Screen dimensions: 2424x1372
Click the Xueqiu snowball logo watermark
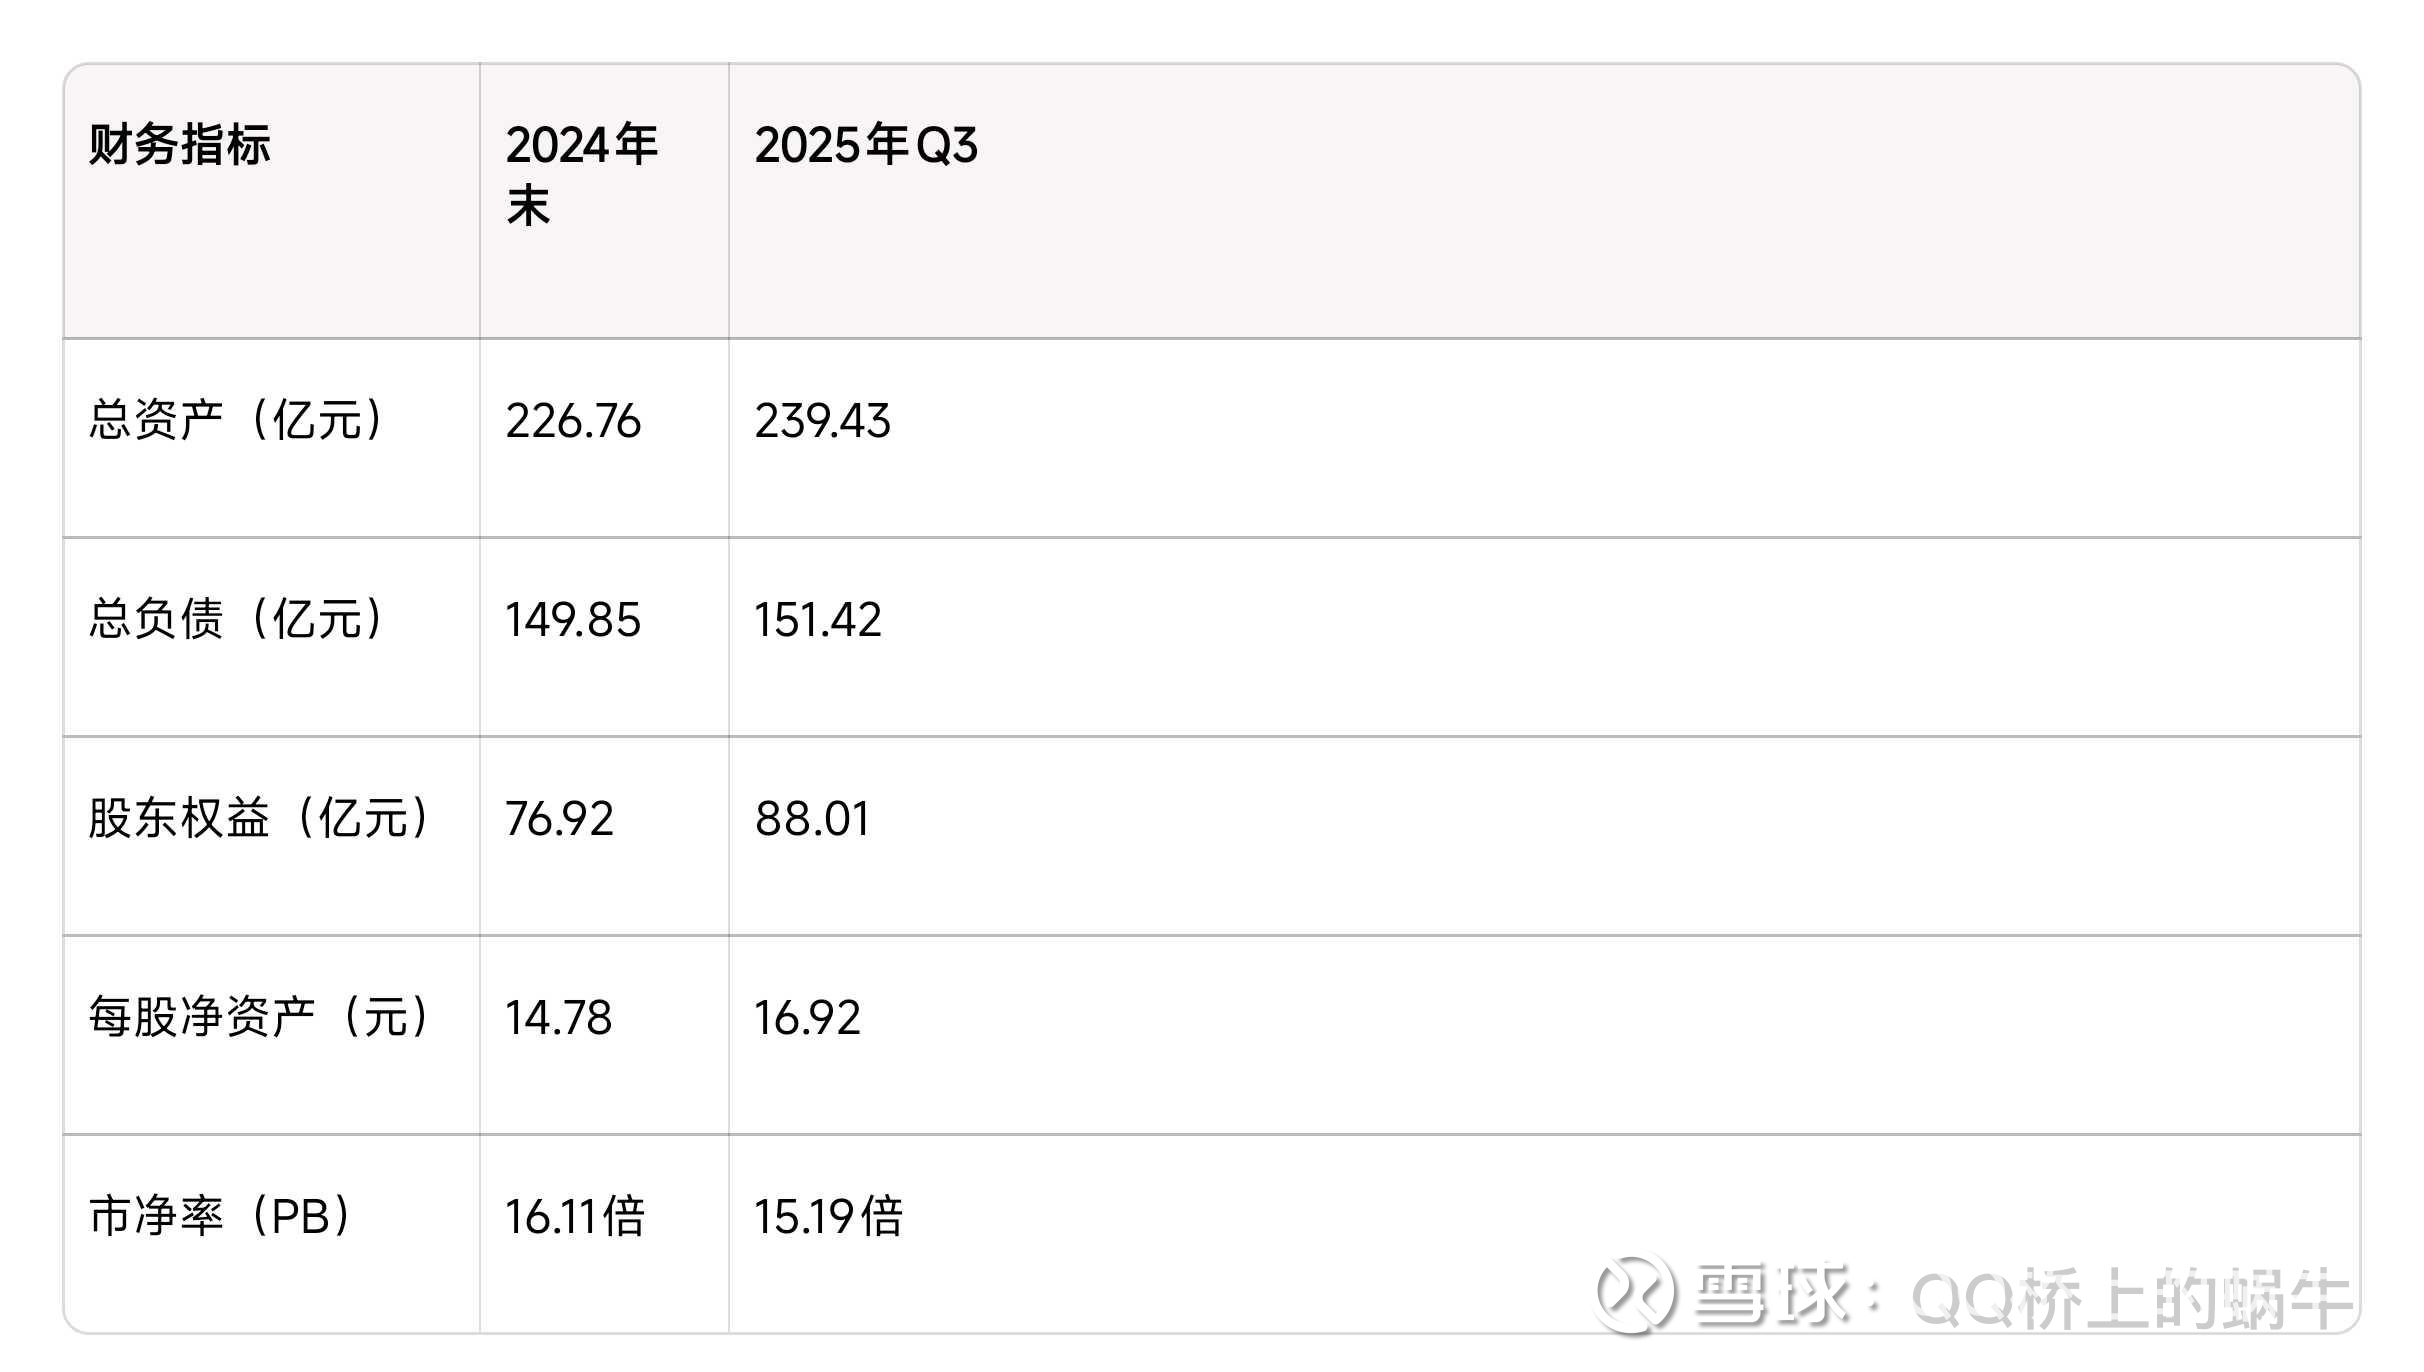[1636, 1294]
